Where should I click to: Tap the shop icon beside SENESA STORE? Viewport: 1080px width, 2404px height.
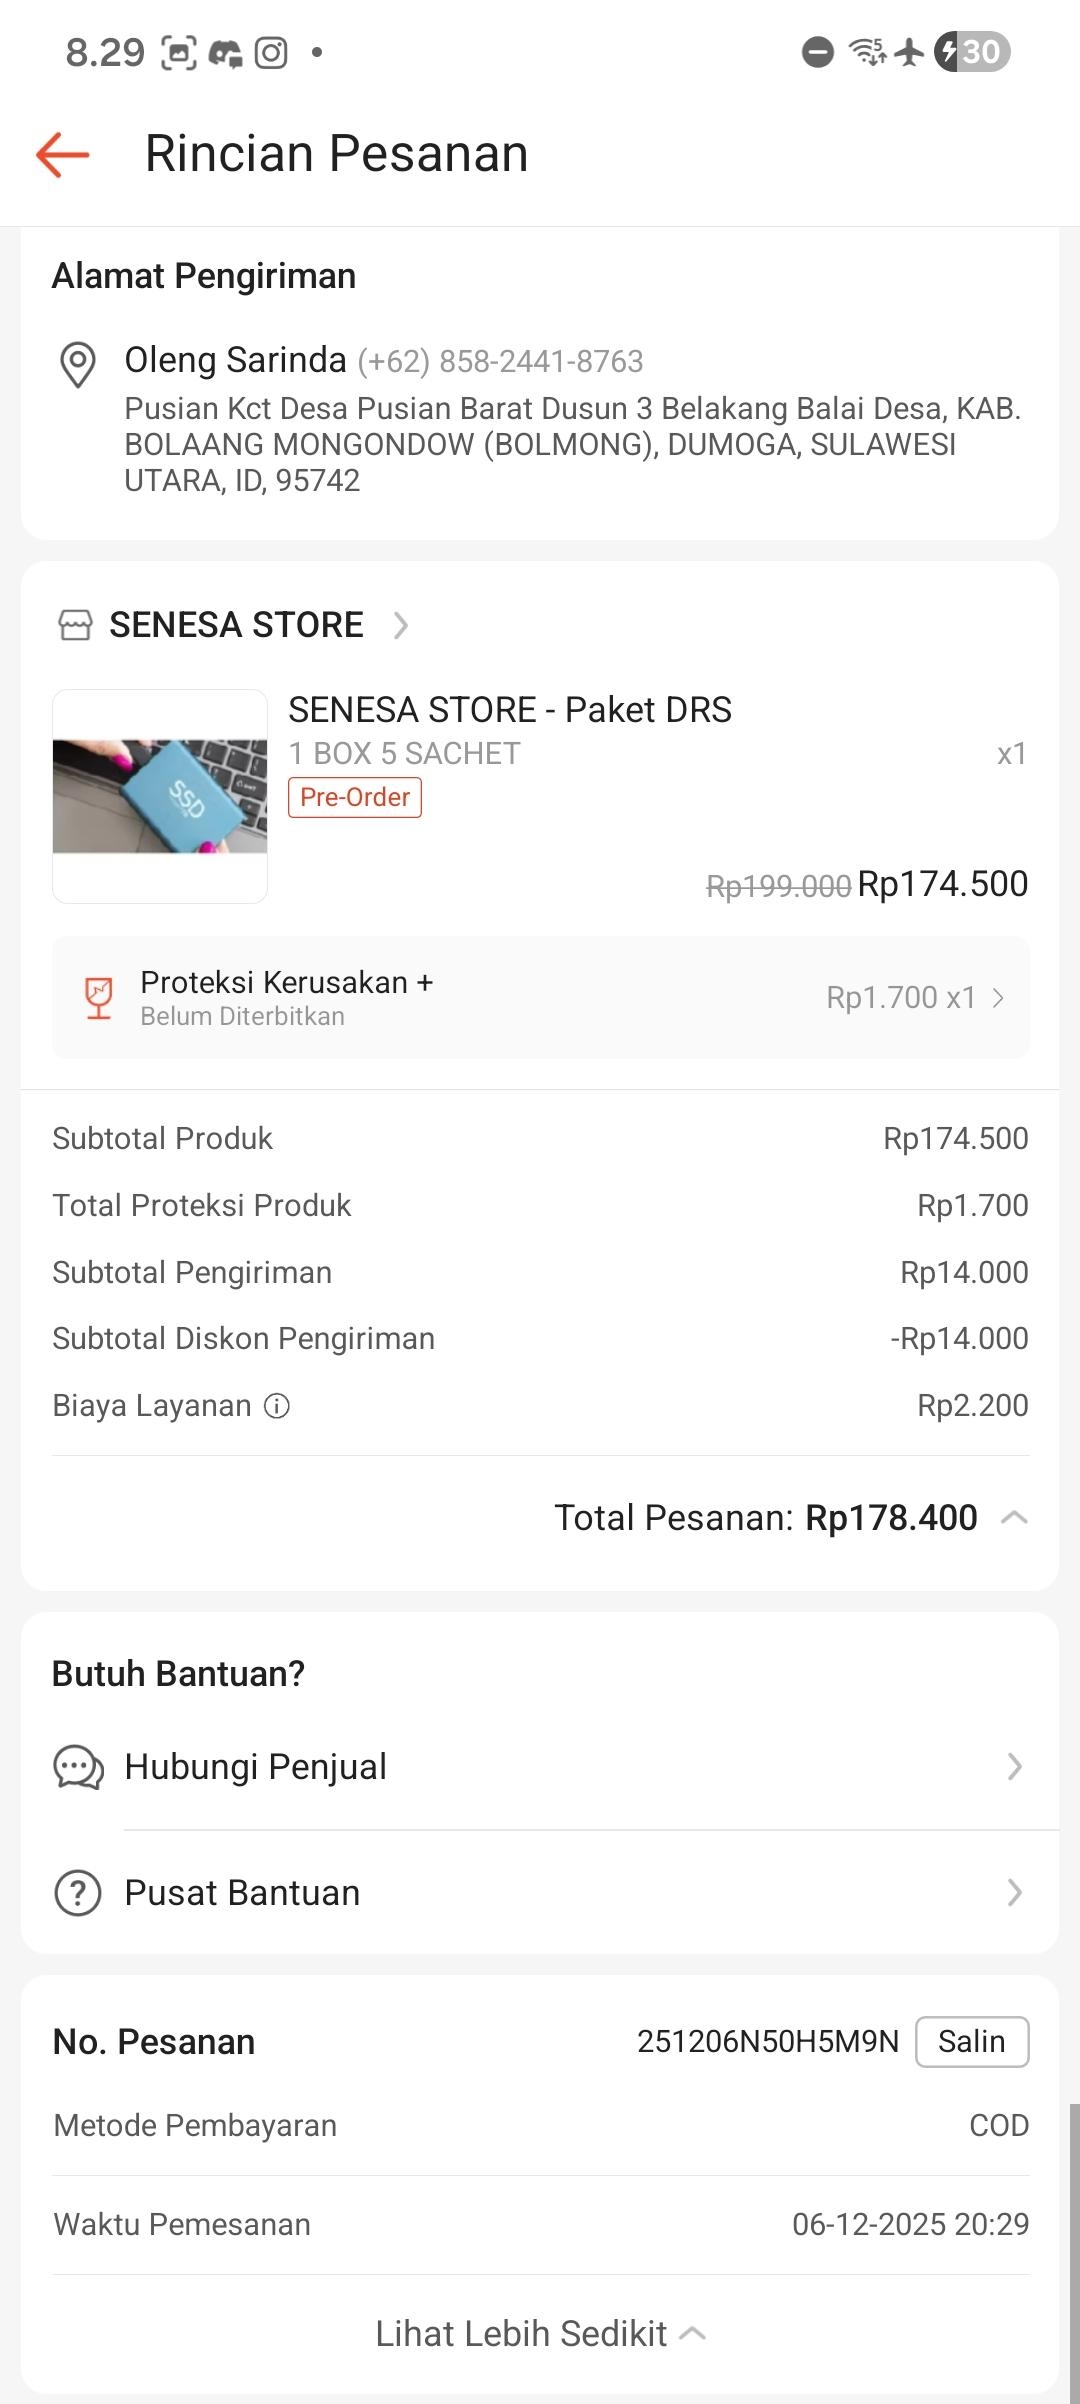pos(75,625)
